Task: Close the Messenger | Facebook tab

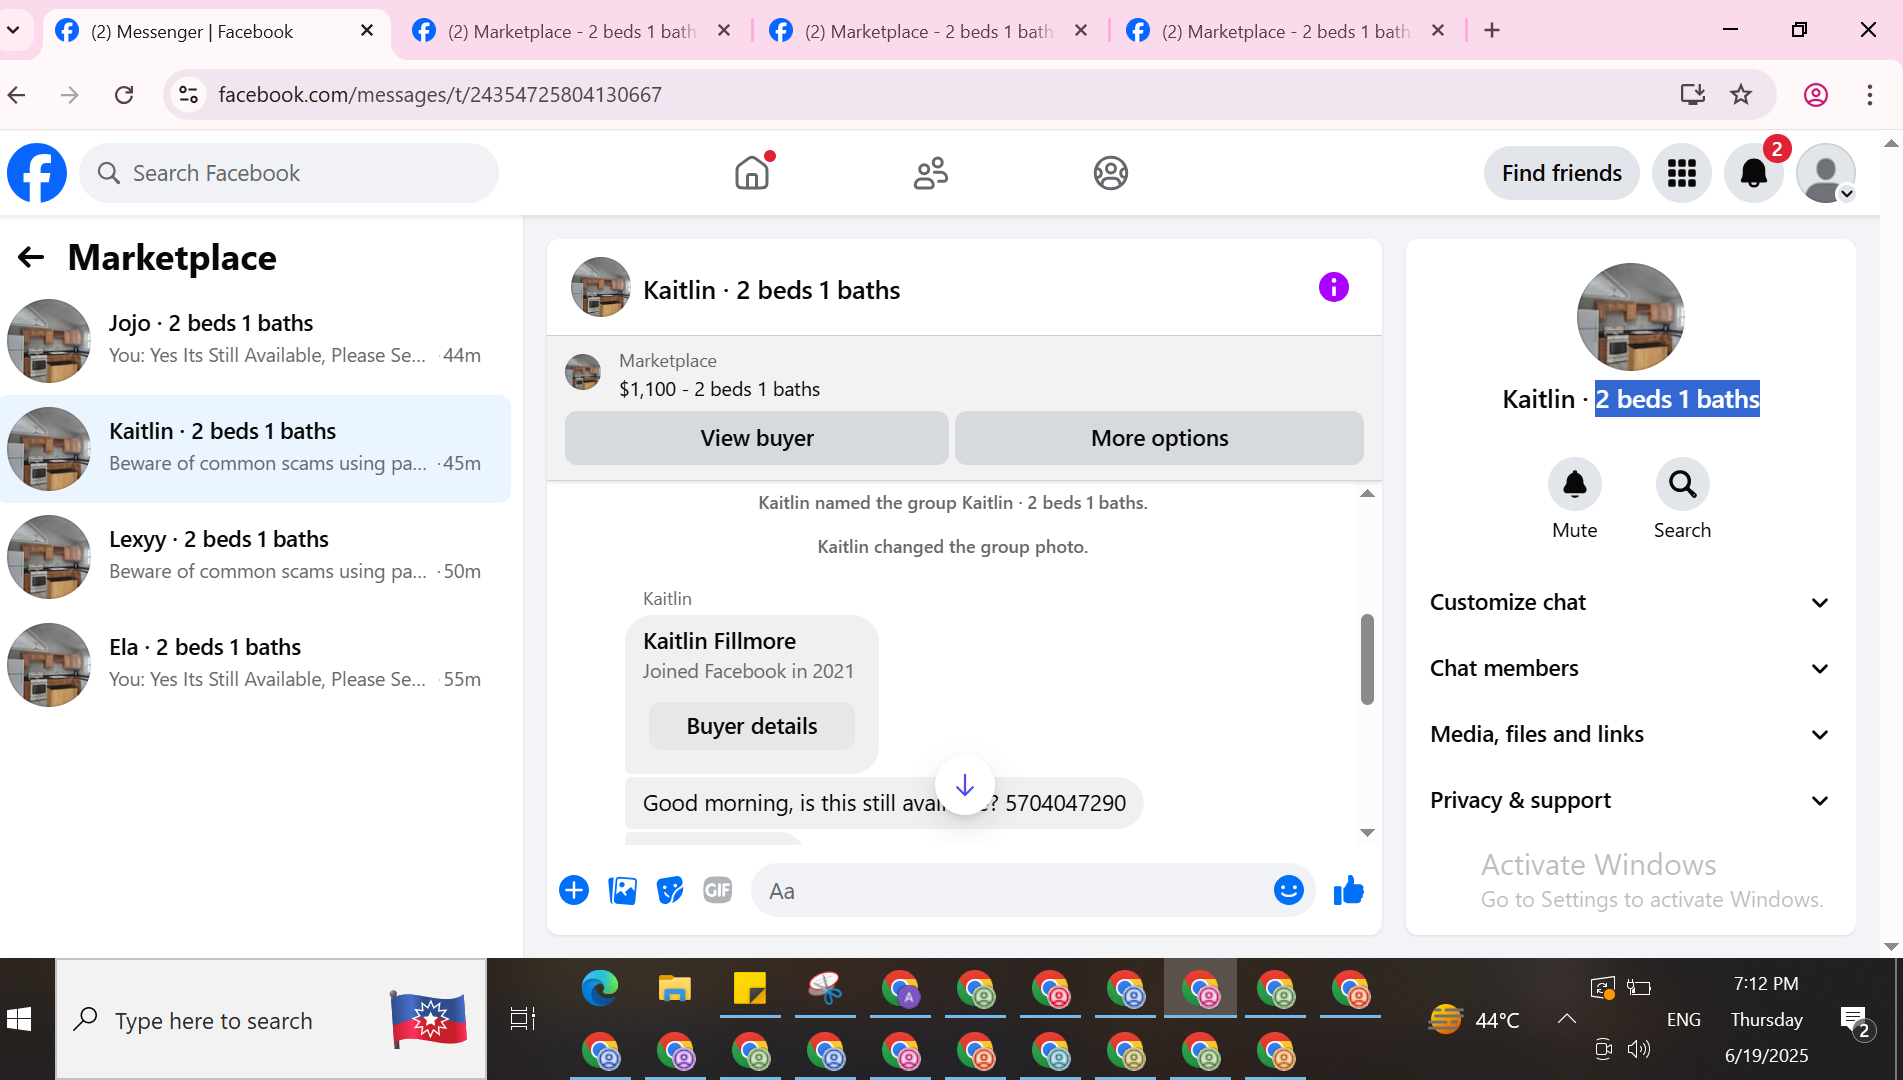Action: coord(367,31)
